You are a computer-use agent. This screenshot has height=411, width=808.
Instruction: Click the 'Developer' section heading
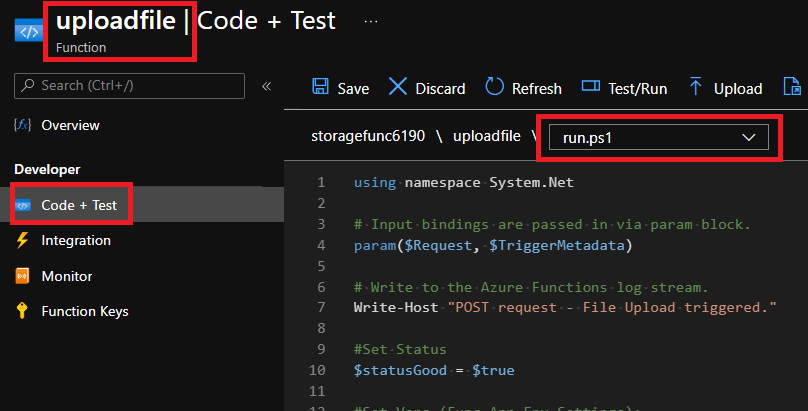[x=47, y=169]
